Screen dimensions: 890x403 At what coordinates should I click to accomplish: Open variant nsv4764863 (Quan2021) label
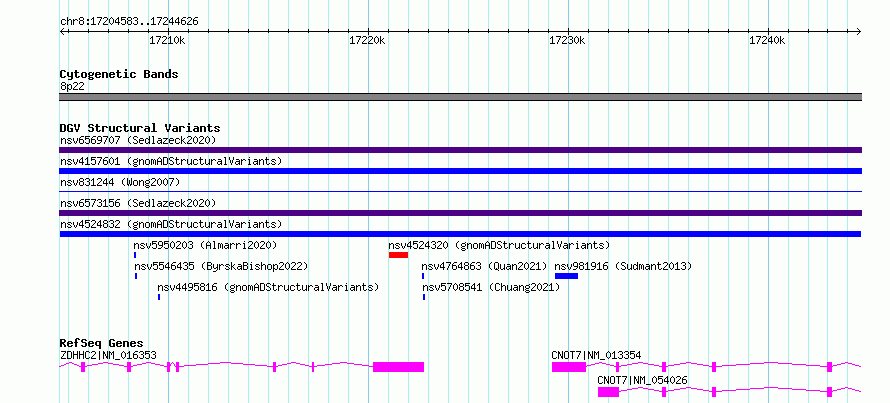coord(484,266)
